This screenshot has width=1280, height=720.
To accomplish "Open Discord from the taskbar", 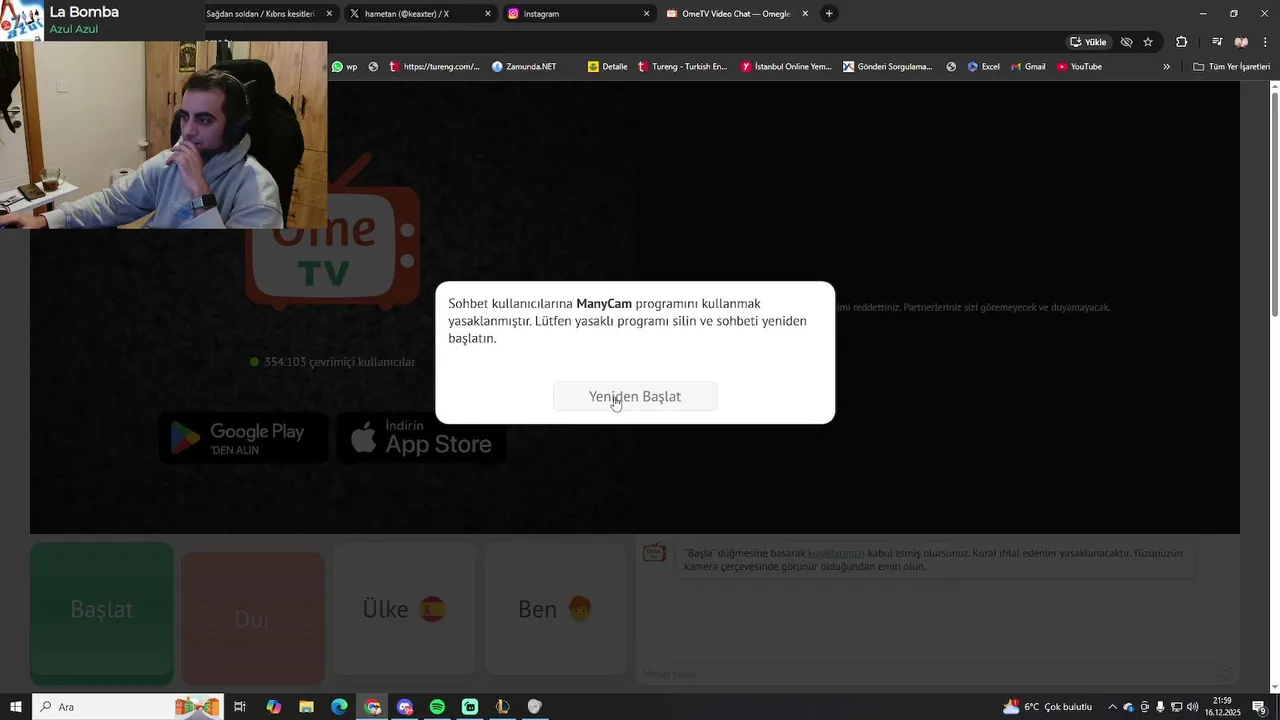I will (x=405, y=707).
